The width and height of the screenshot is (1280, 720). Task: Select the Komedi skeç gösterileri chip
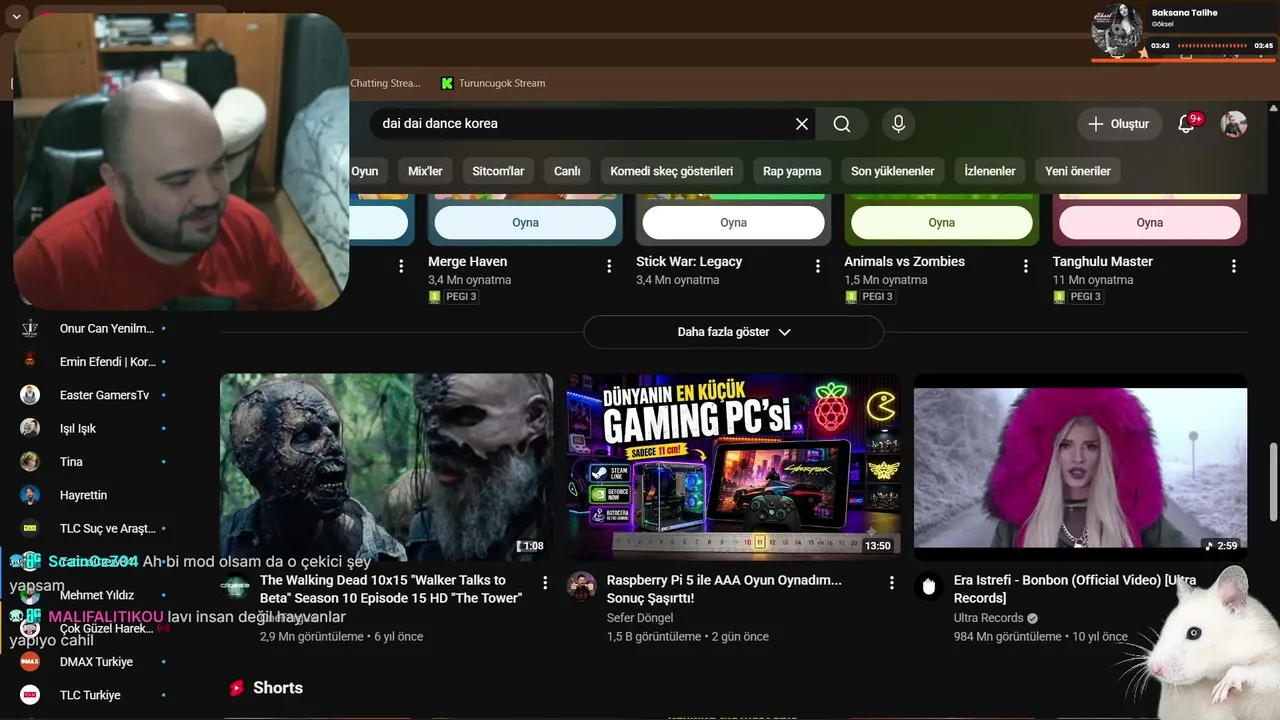click(672, 171)
